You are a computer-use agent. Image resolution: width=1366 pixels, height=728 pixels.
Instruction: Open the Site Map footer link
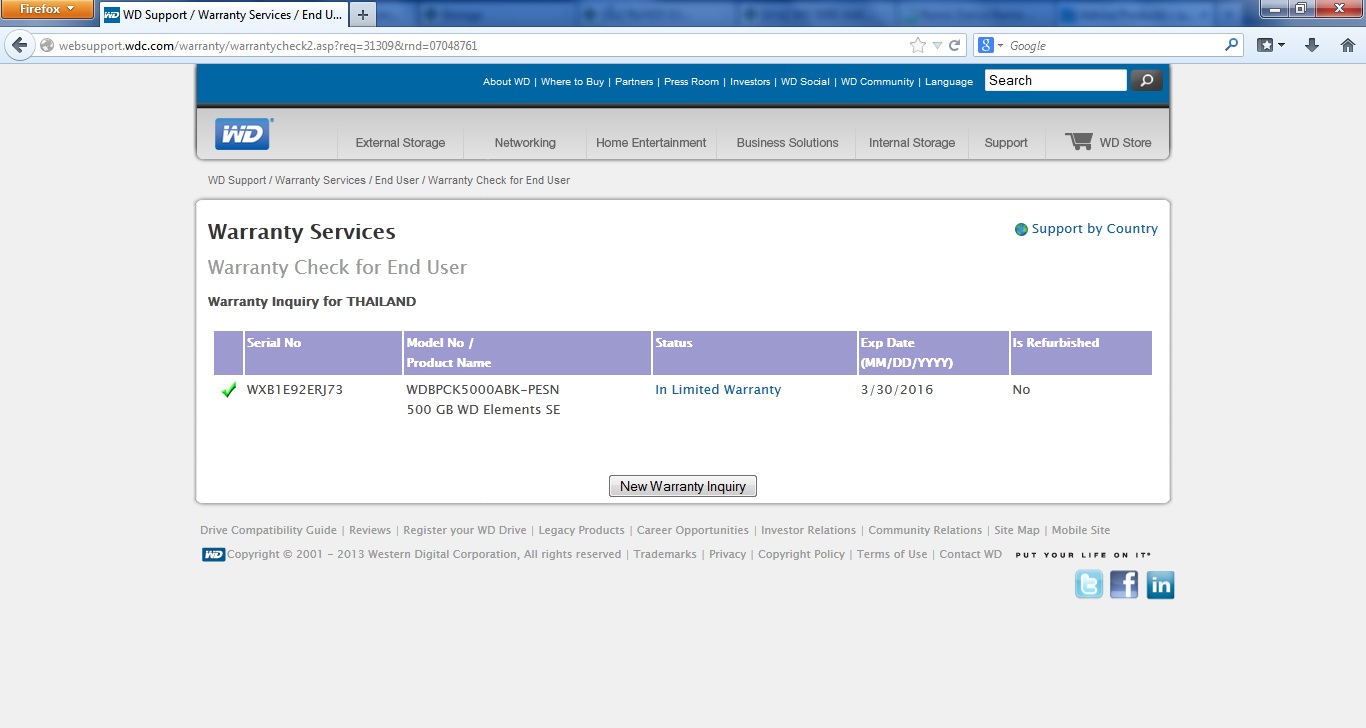pos(1017,530)
